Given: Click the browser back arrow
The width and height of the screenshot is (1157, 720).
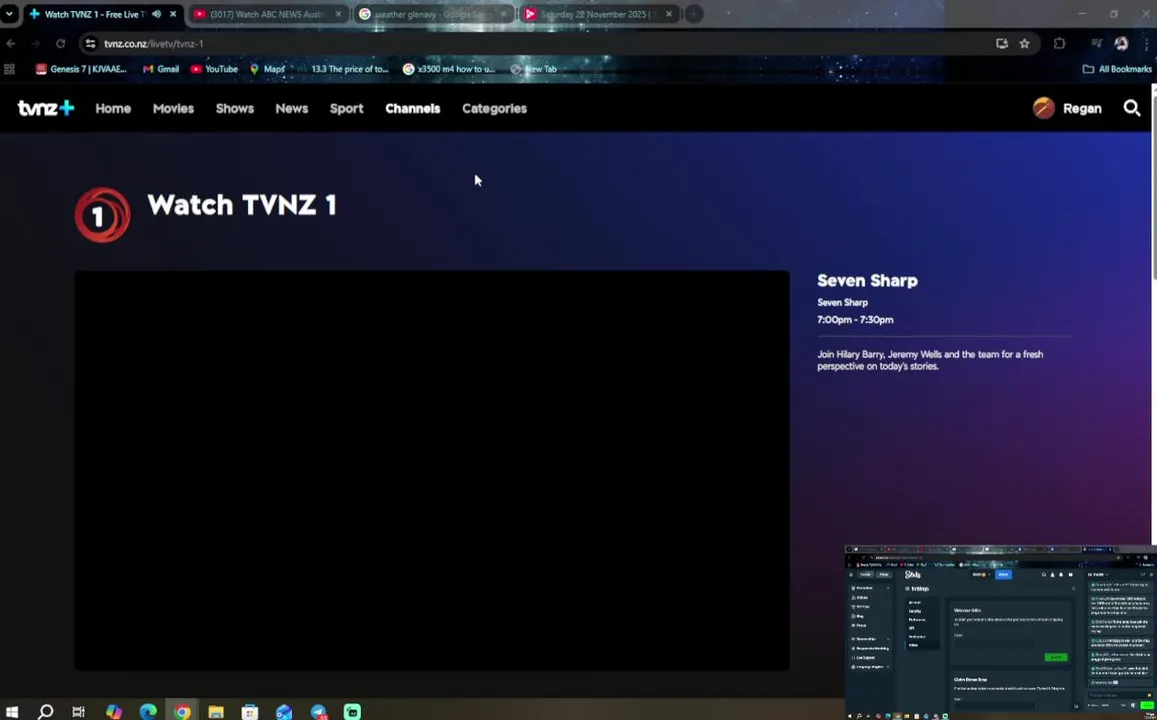Looking at the screenshot, I should tap(10, 44).
